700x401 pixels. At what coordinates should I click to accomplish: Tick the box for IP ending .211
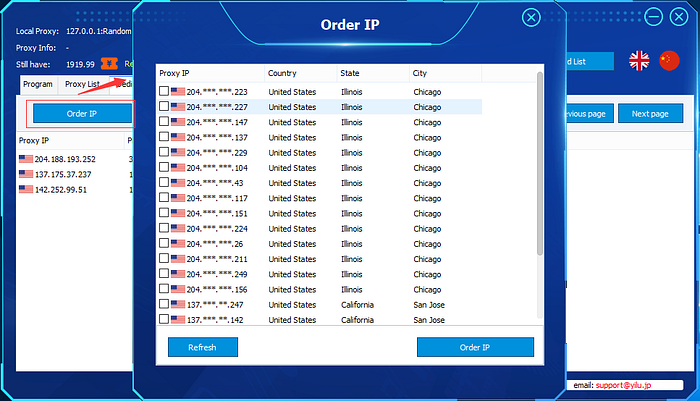(164, 258)
